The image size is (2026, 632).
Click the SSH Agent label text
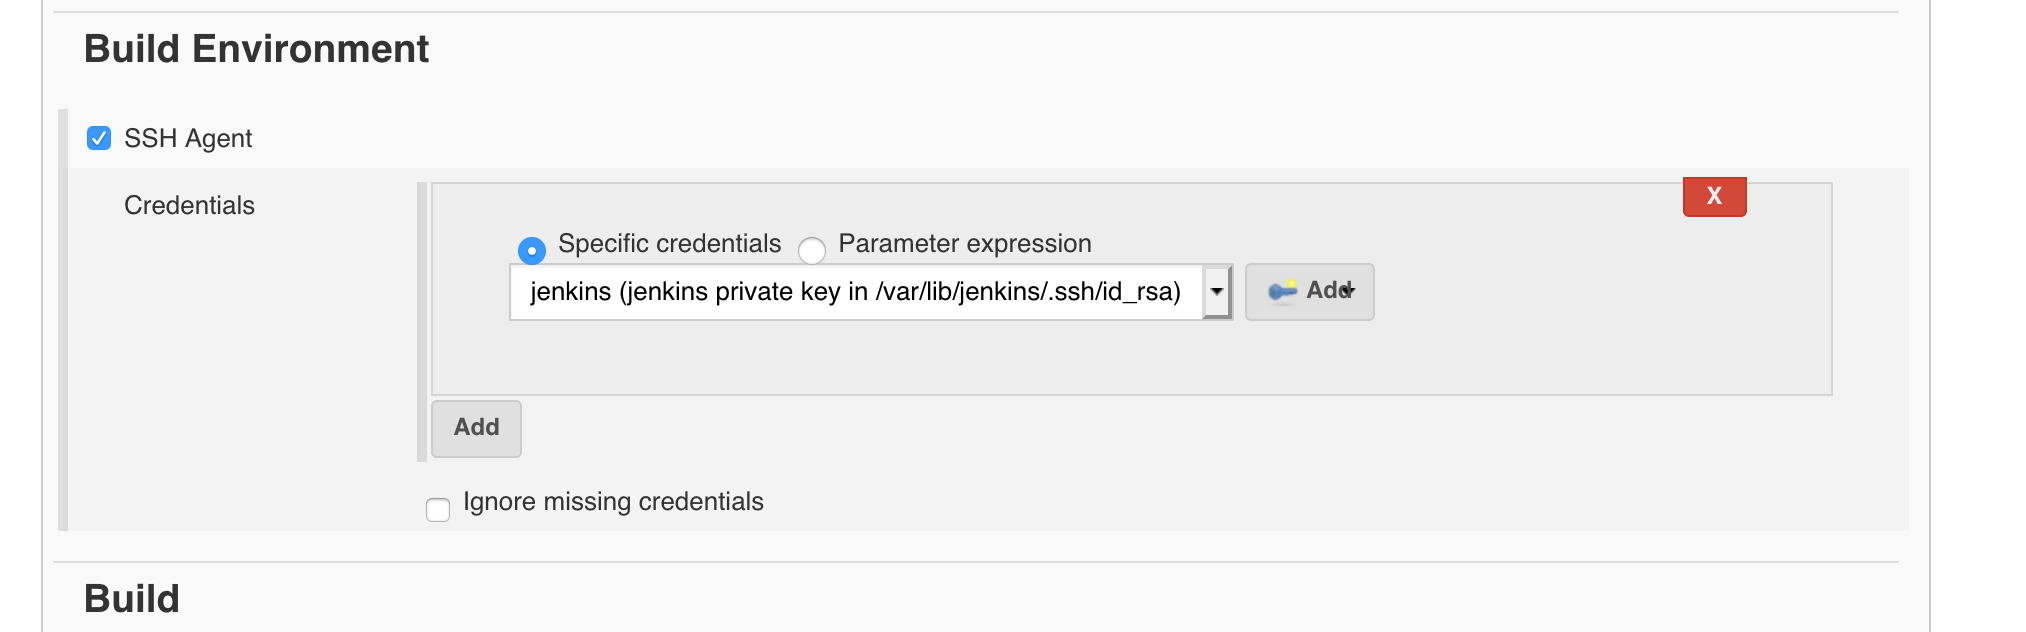(x=188, y=138)
